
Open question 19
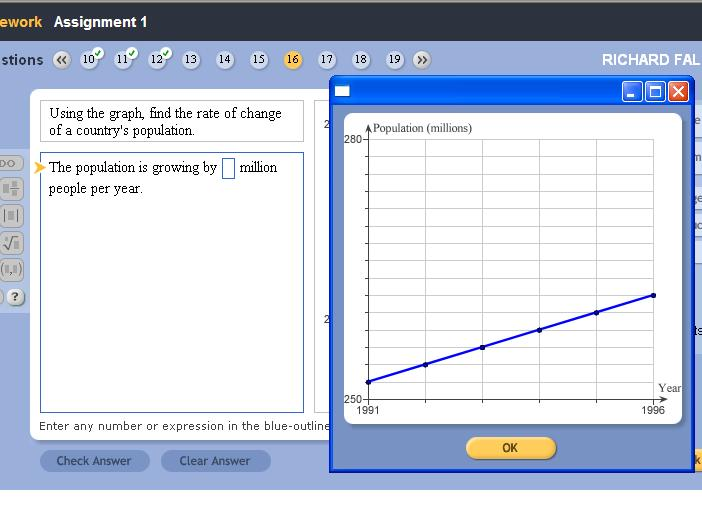point(394,60)
